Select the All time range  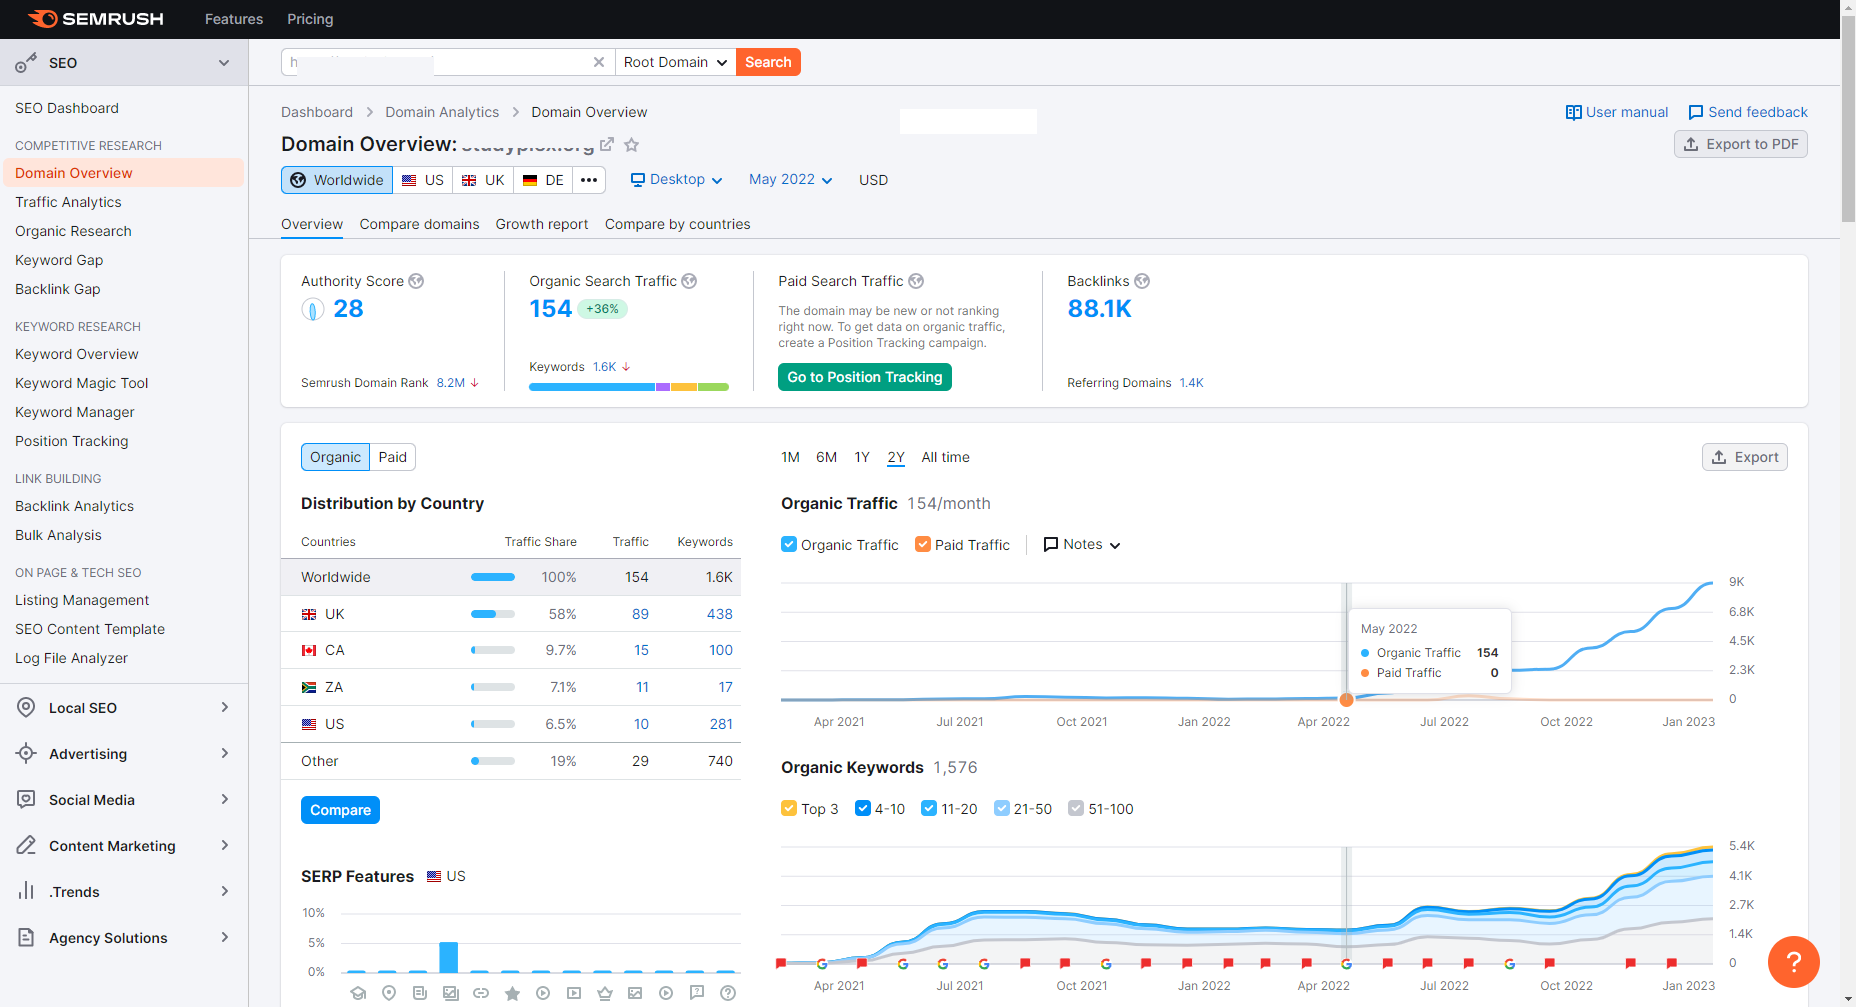[x=945, y=457]
